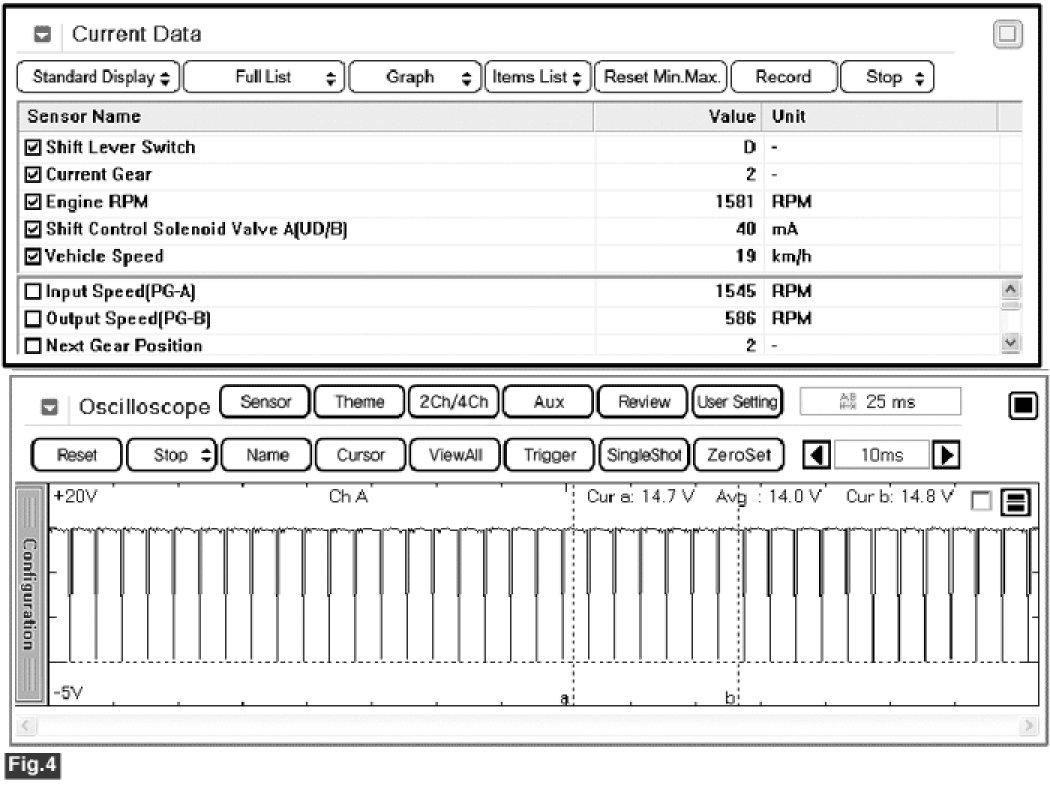
Task: Open the vertical Configuration side tab
Action: (30, 595)
